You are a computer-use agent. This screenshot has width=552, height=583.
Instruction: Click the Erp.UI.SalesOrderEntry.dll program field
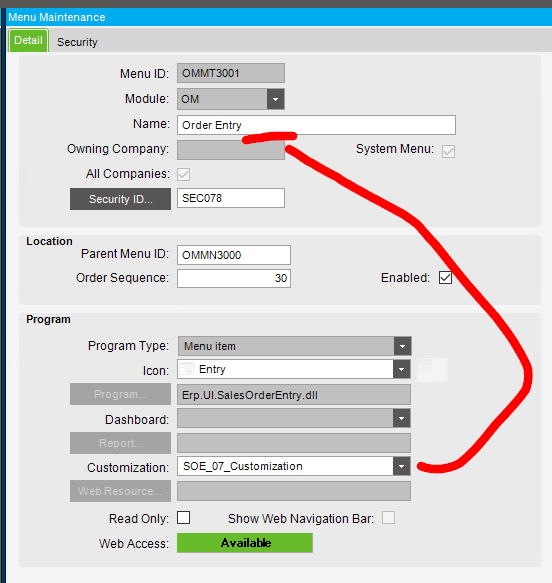tap(294, 395)
